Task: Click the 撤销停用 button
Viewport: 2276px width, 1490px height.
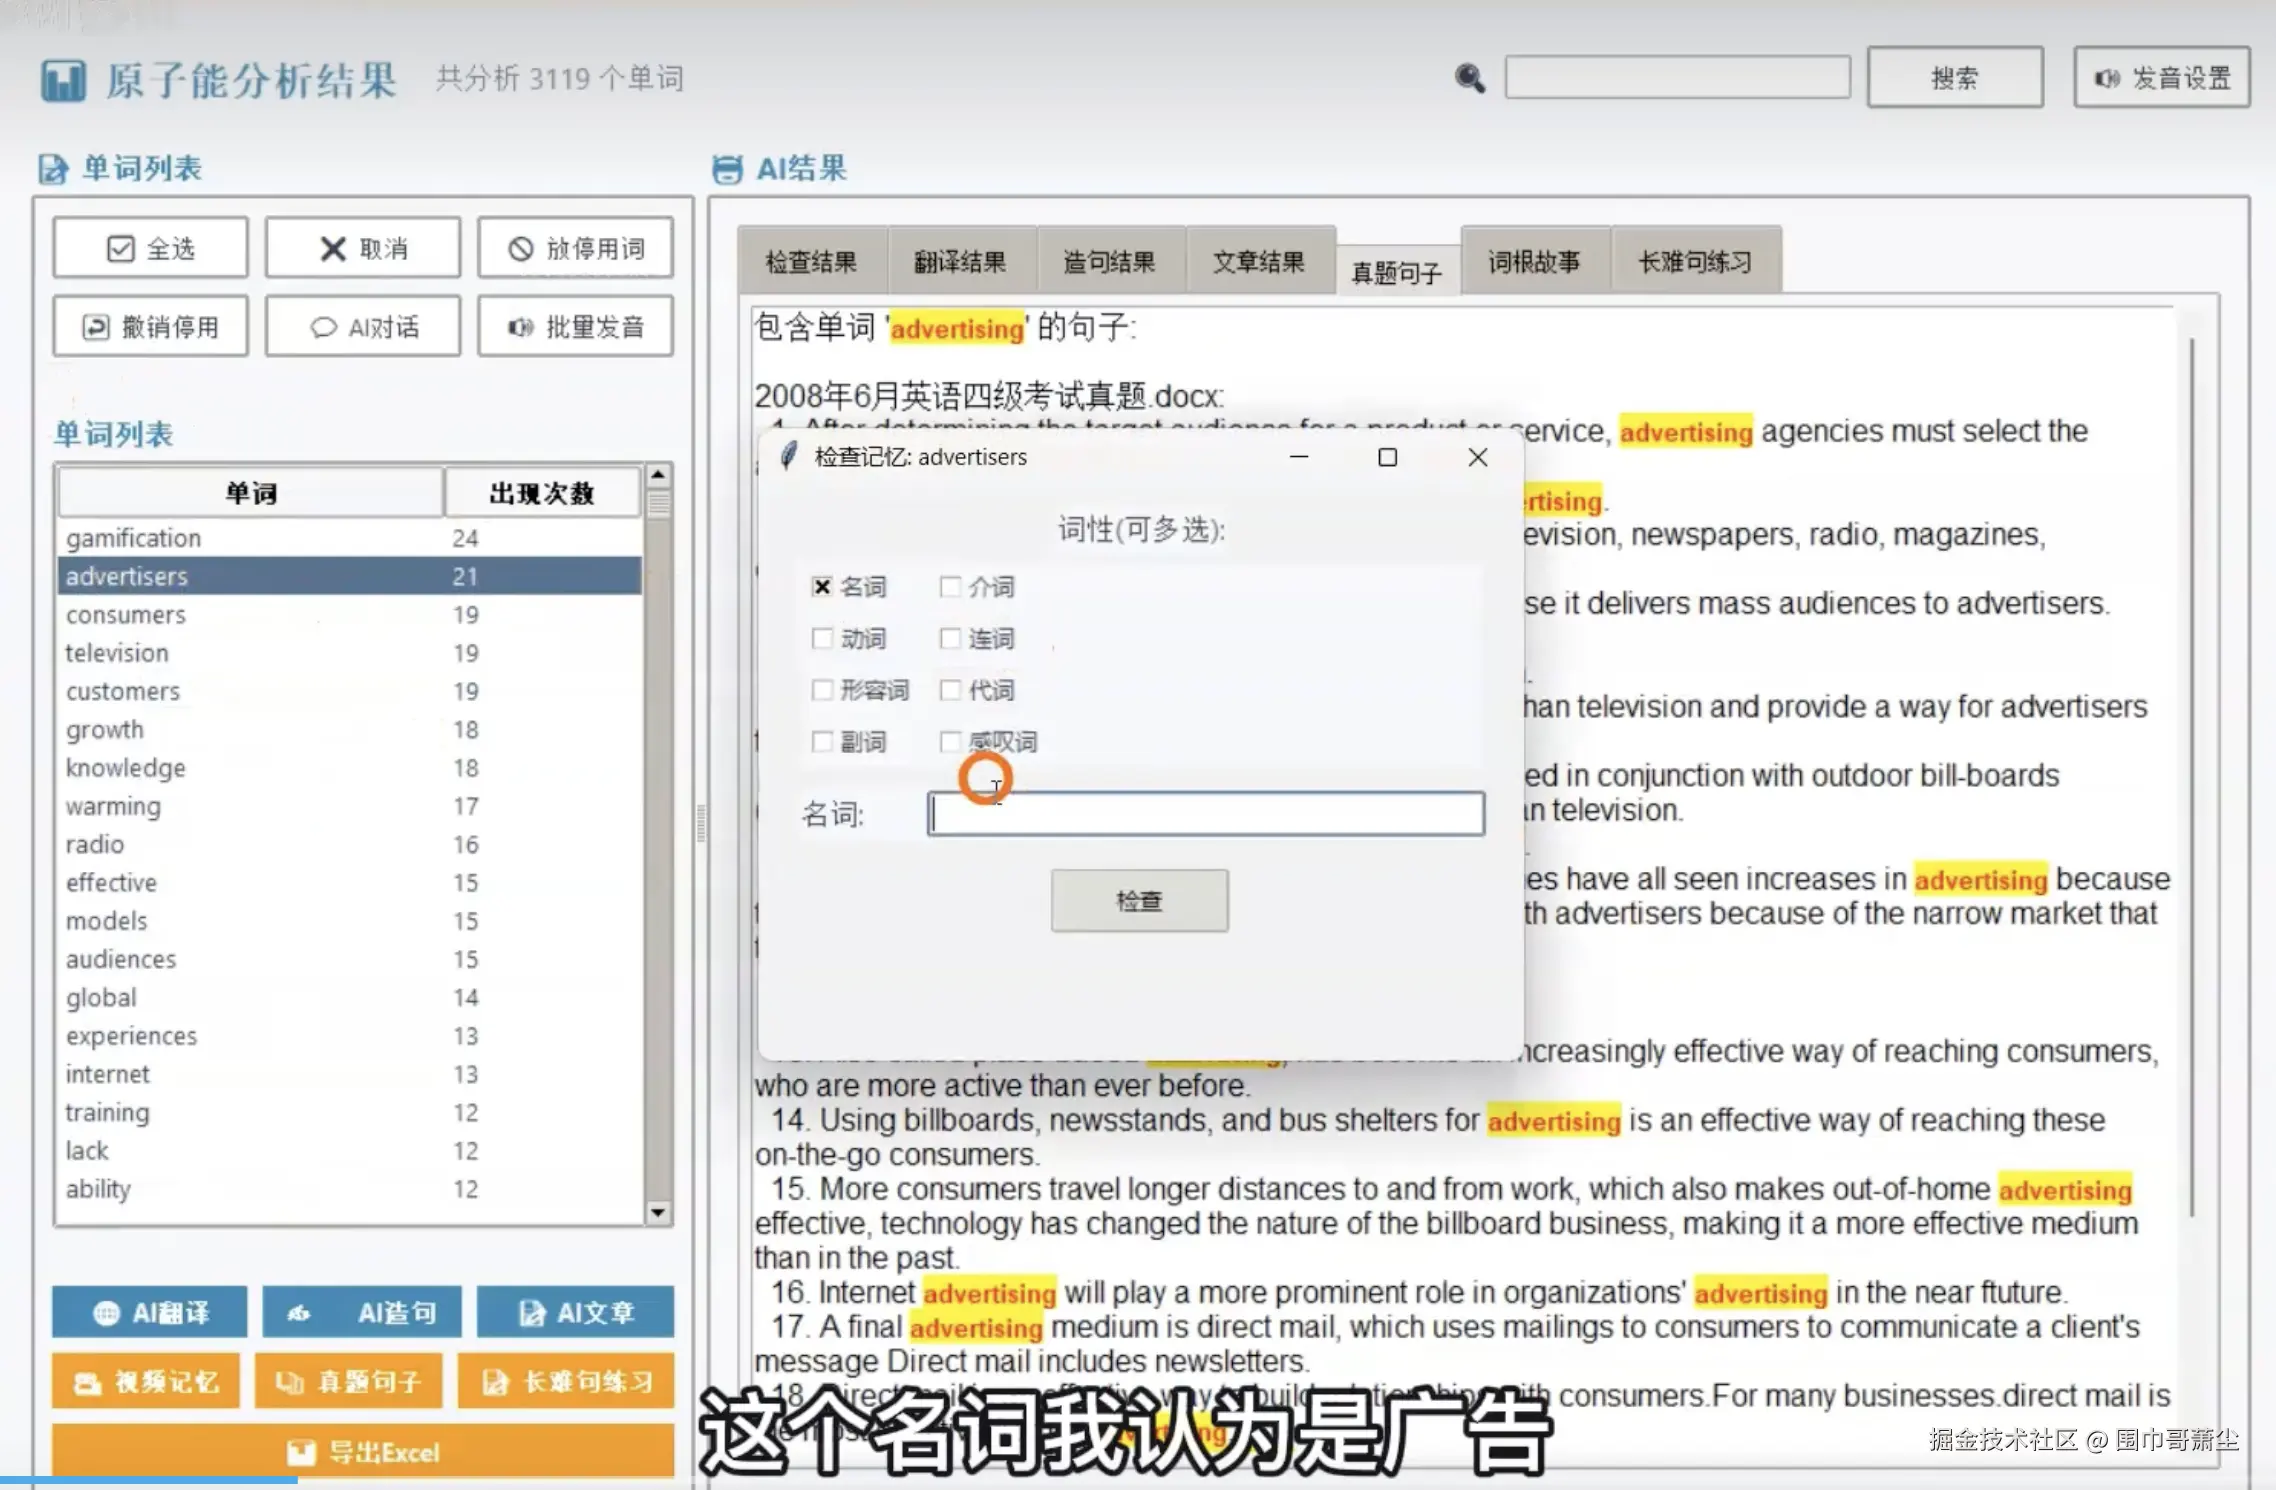Action: click(150, 326)
